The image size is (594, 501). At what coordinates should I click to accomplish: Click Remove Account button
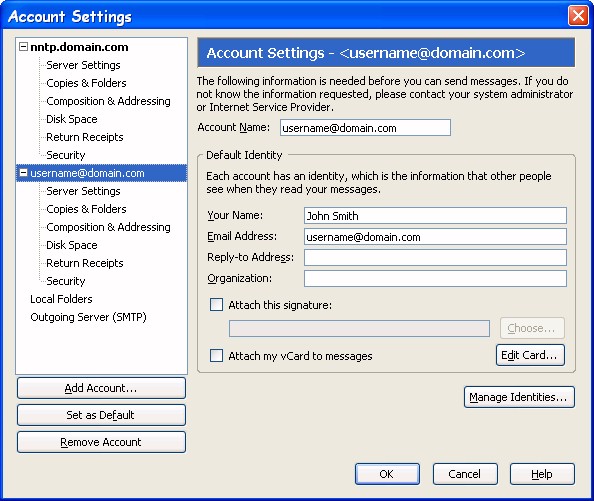[101, 442]
